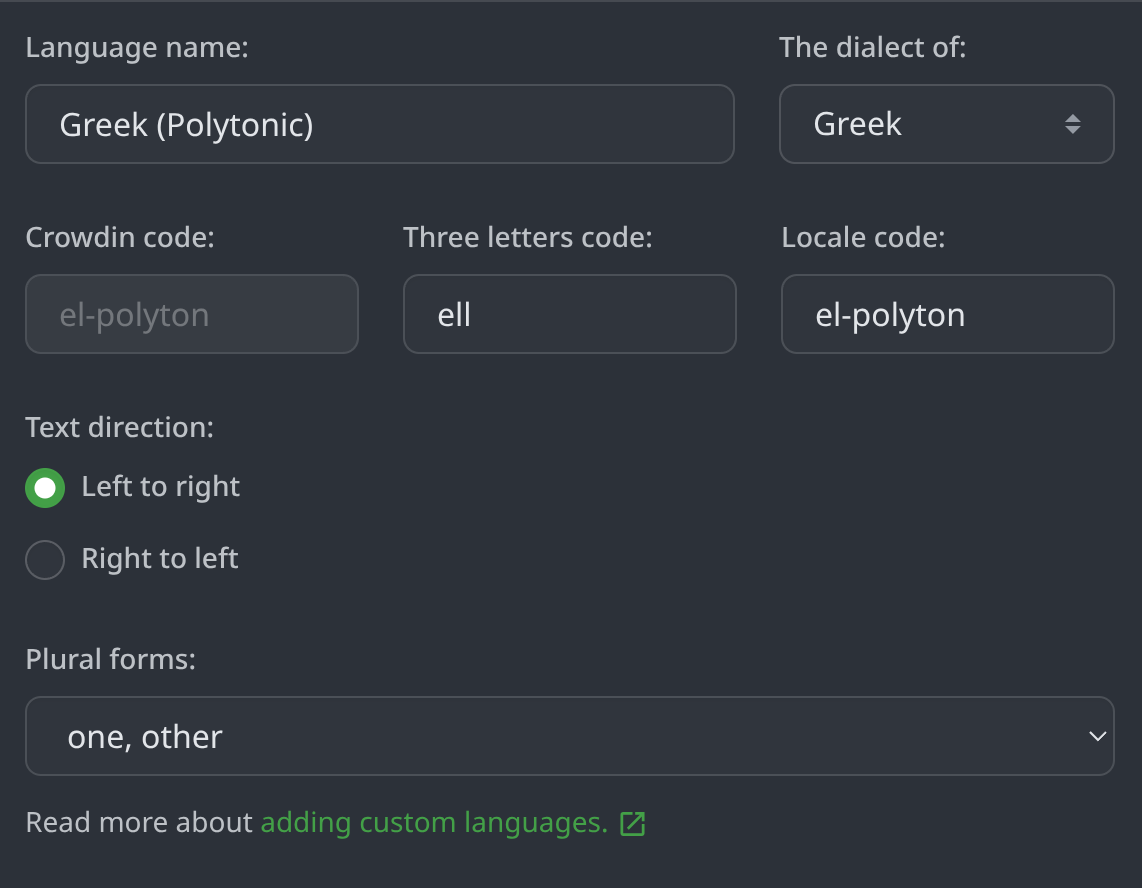This screenshot has height=888, width=1142.
Task: Click the Three letters code field 'ell'
Action: point(569,314)
